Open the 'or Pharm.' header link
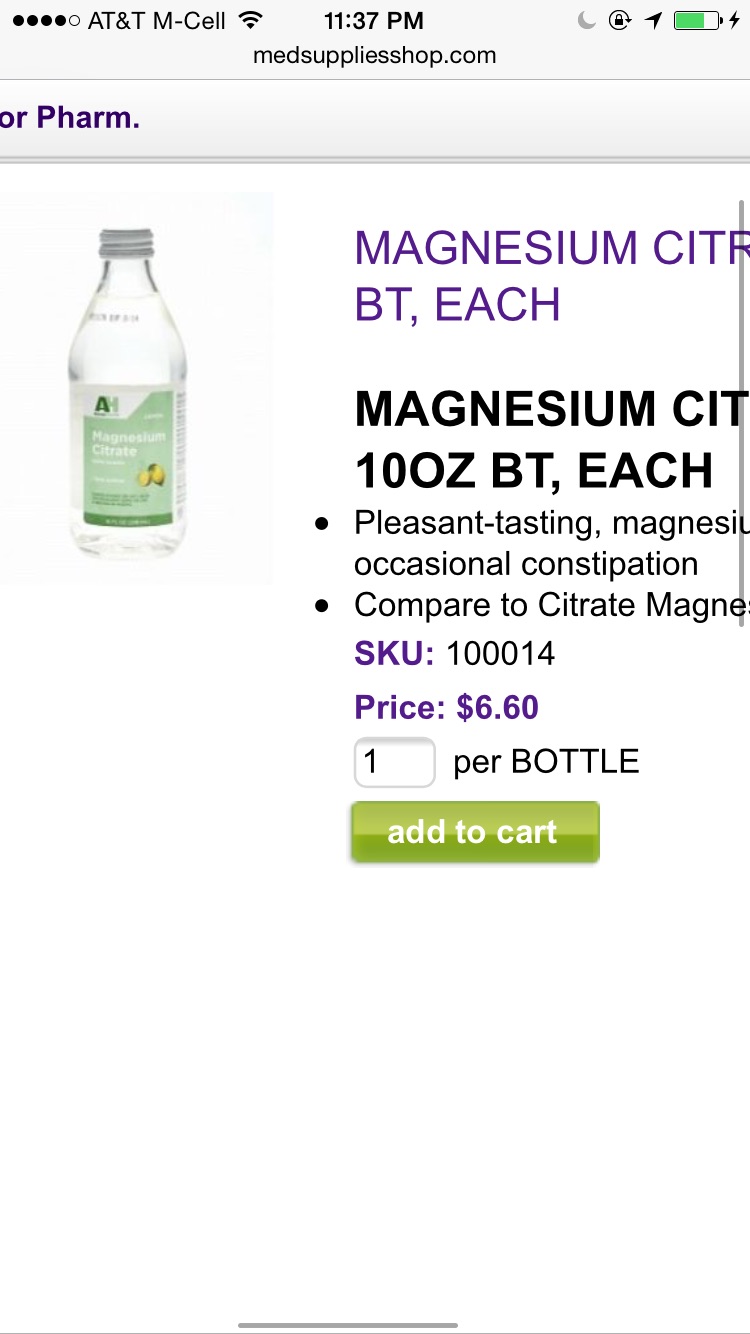 coord(70,118)
